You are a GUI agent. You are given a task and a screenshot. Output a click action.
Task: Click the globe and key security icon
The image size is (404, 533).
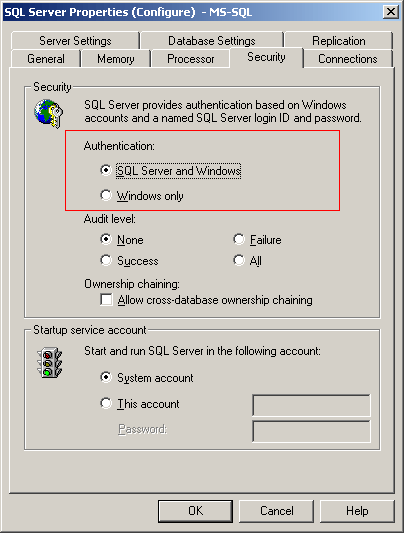click(48, 114)
